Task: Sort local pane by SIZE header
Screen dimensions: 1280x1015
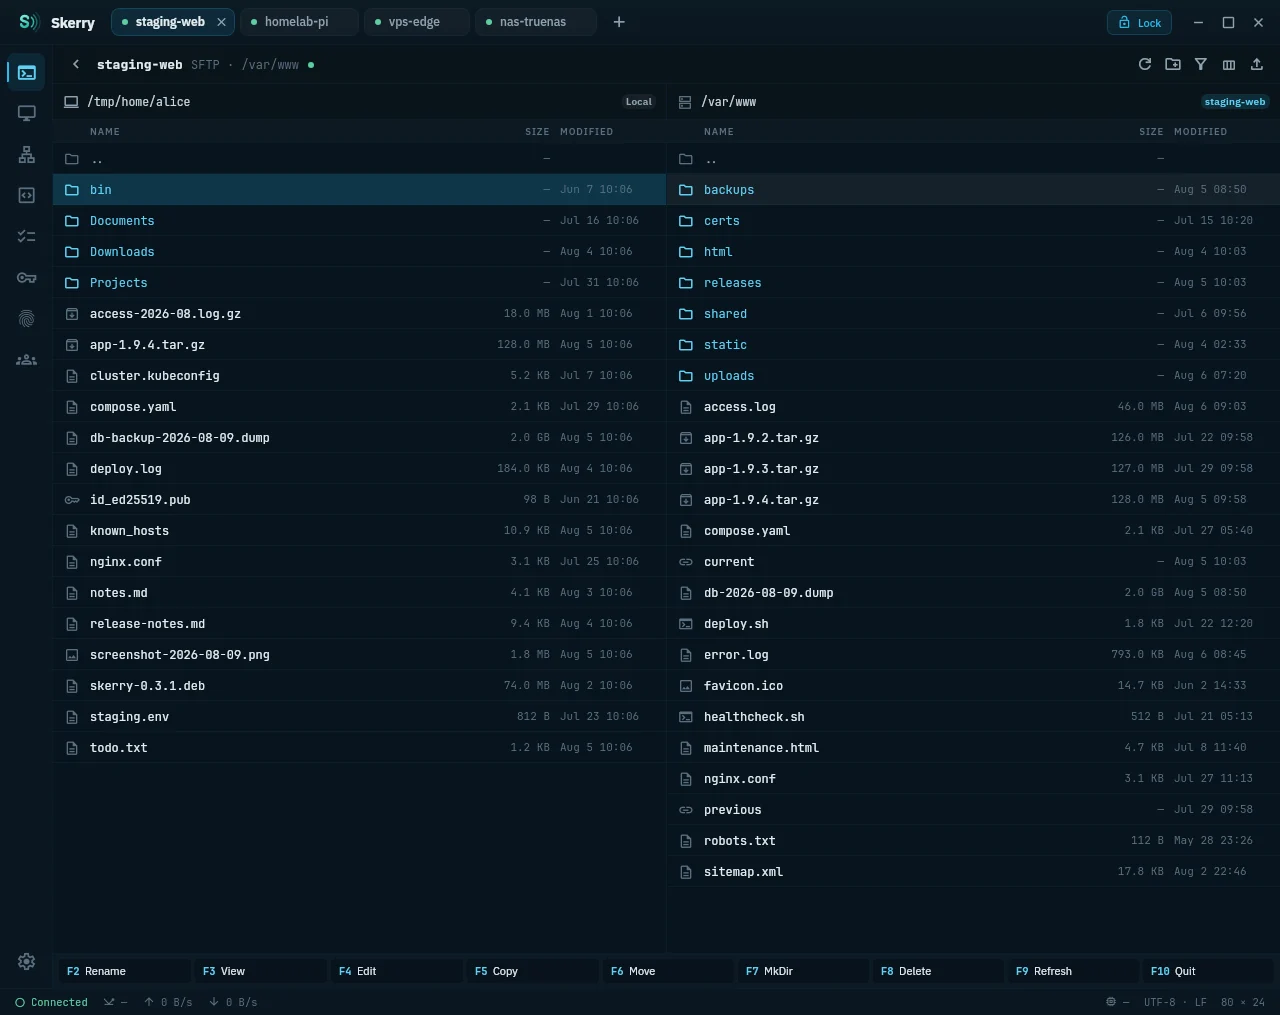Action: tap(537, 132)
